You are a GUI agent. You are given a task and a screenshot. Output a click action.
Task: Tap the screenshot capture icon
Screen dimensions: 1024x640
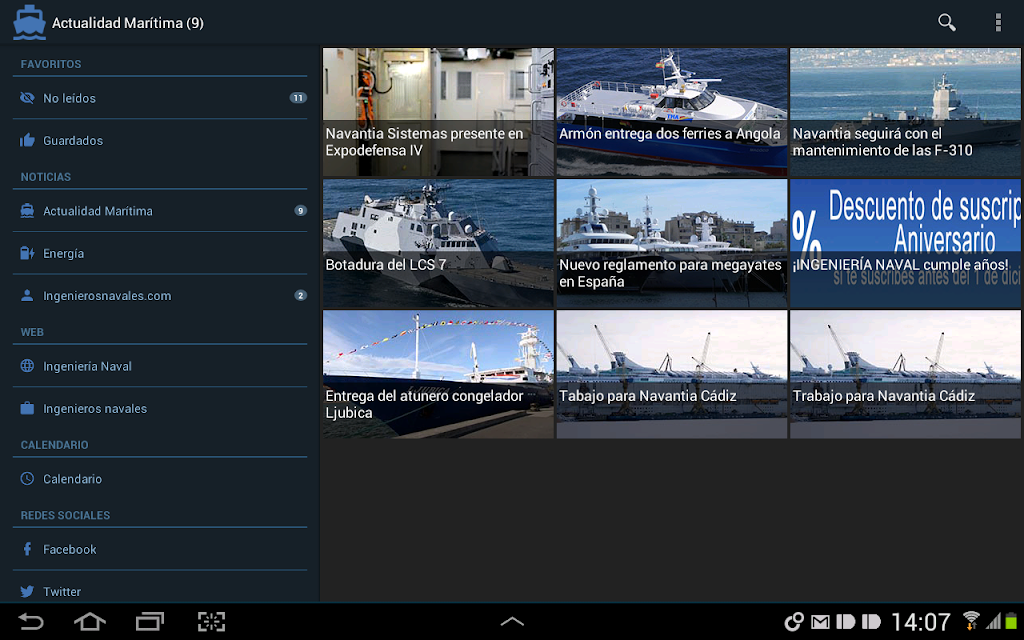[x=211, y=622]
